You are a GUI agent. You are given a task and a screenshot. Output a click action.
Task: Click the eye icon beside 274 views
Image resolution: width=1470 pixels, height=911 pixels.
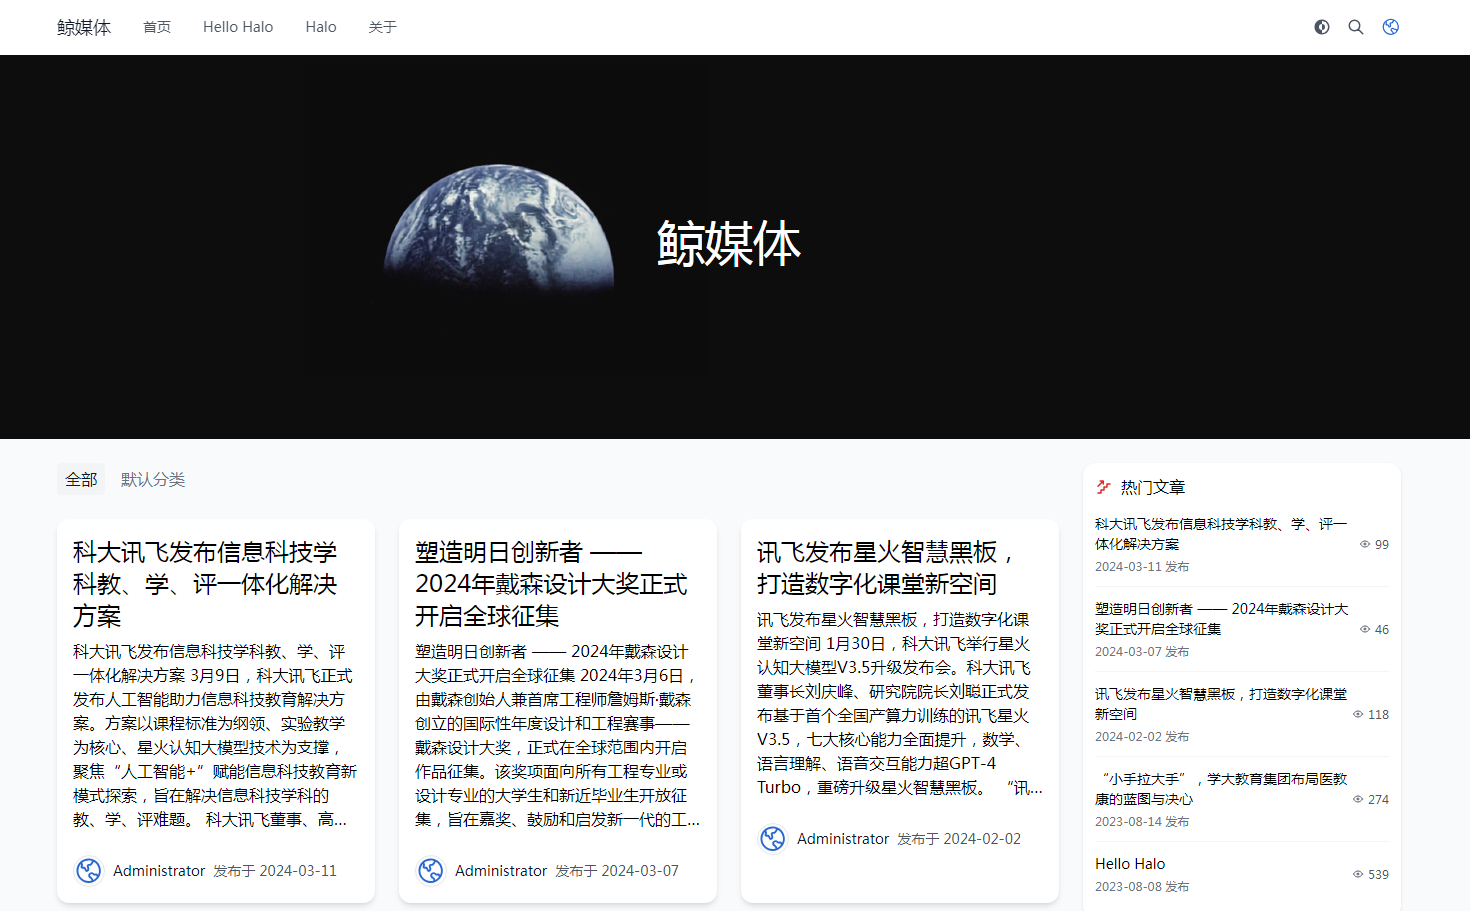[x=1358, y=800]
